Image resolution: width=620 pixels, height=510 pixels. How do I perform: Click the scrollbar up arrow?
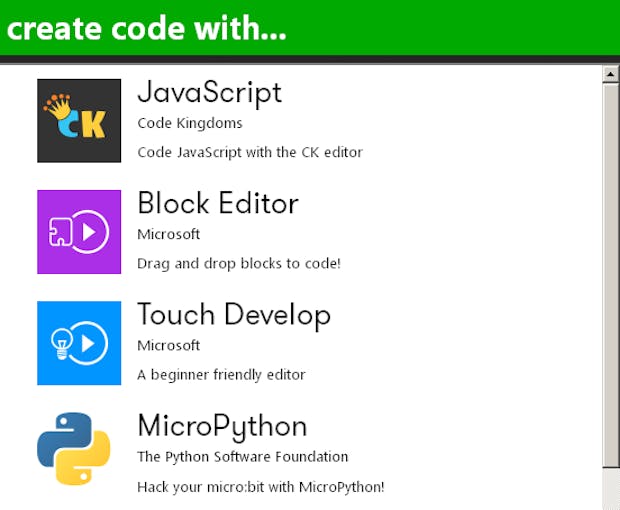(611, 74)
